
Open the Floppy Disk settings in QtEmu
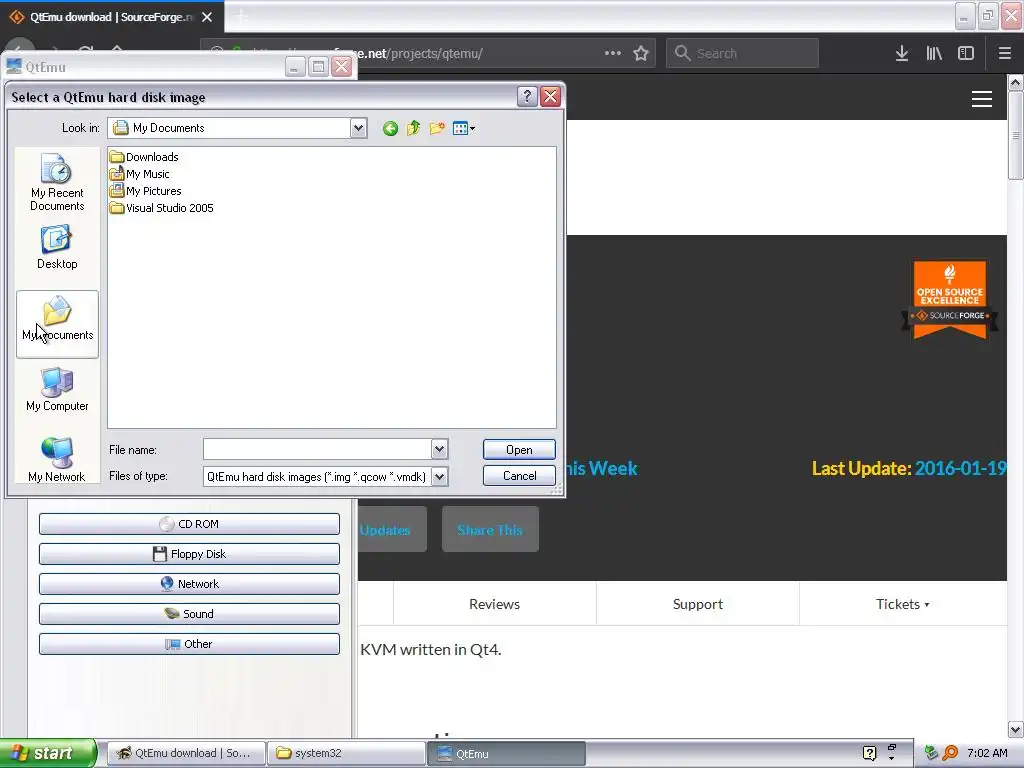pos(189,554)
